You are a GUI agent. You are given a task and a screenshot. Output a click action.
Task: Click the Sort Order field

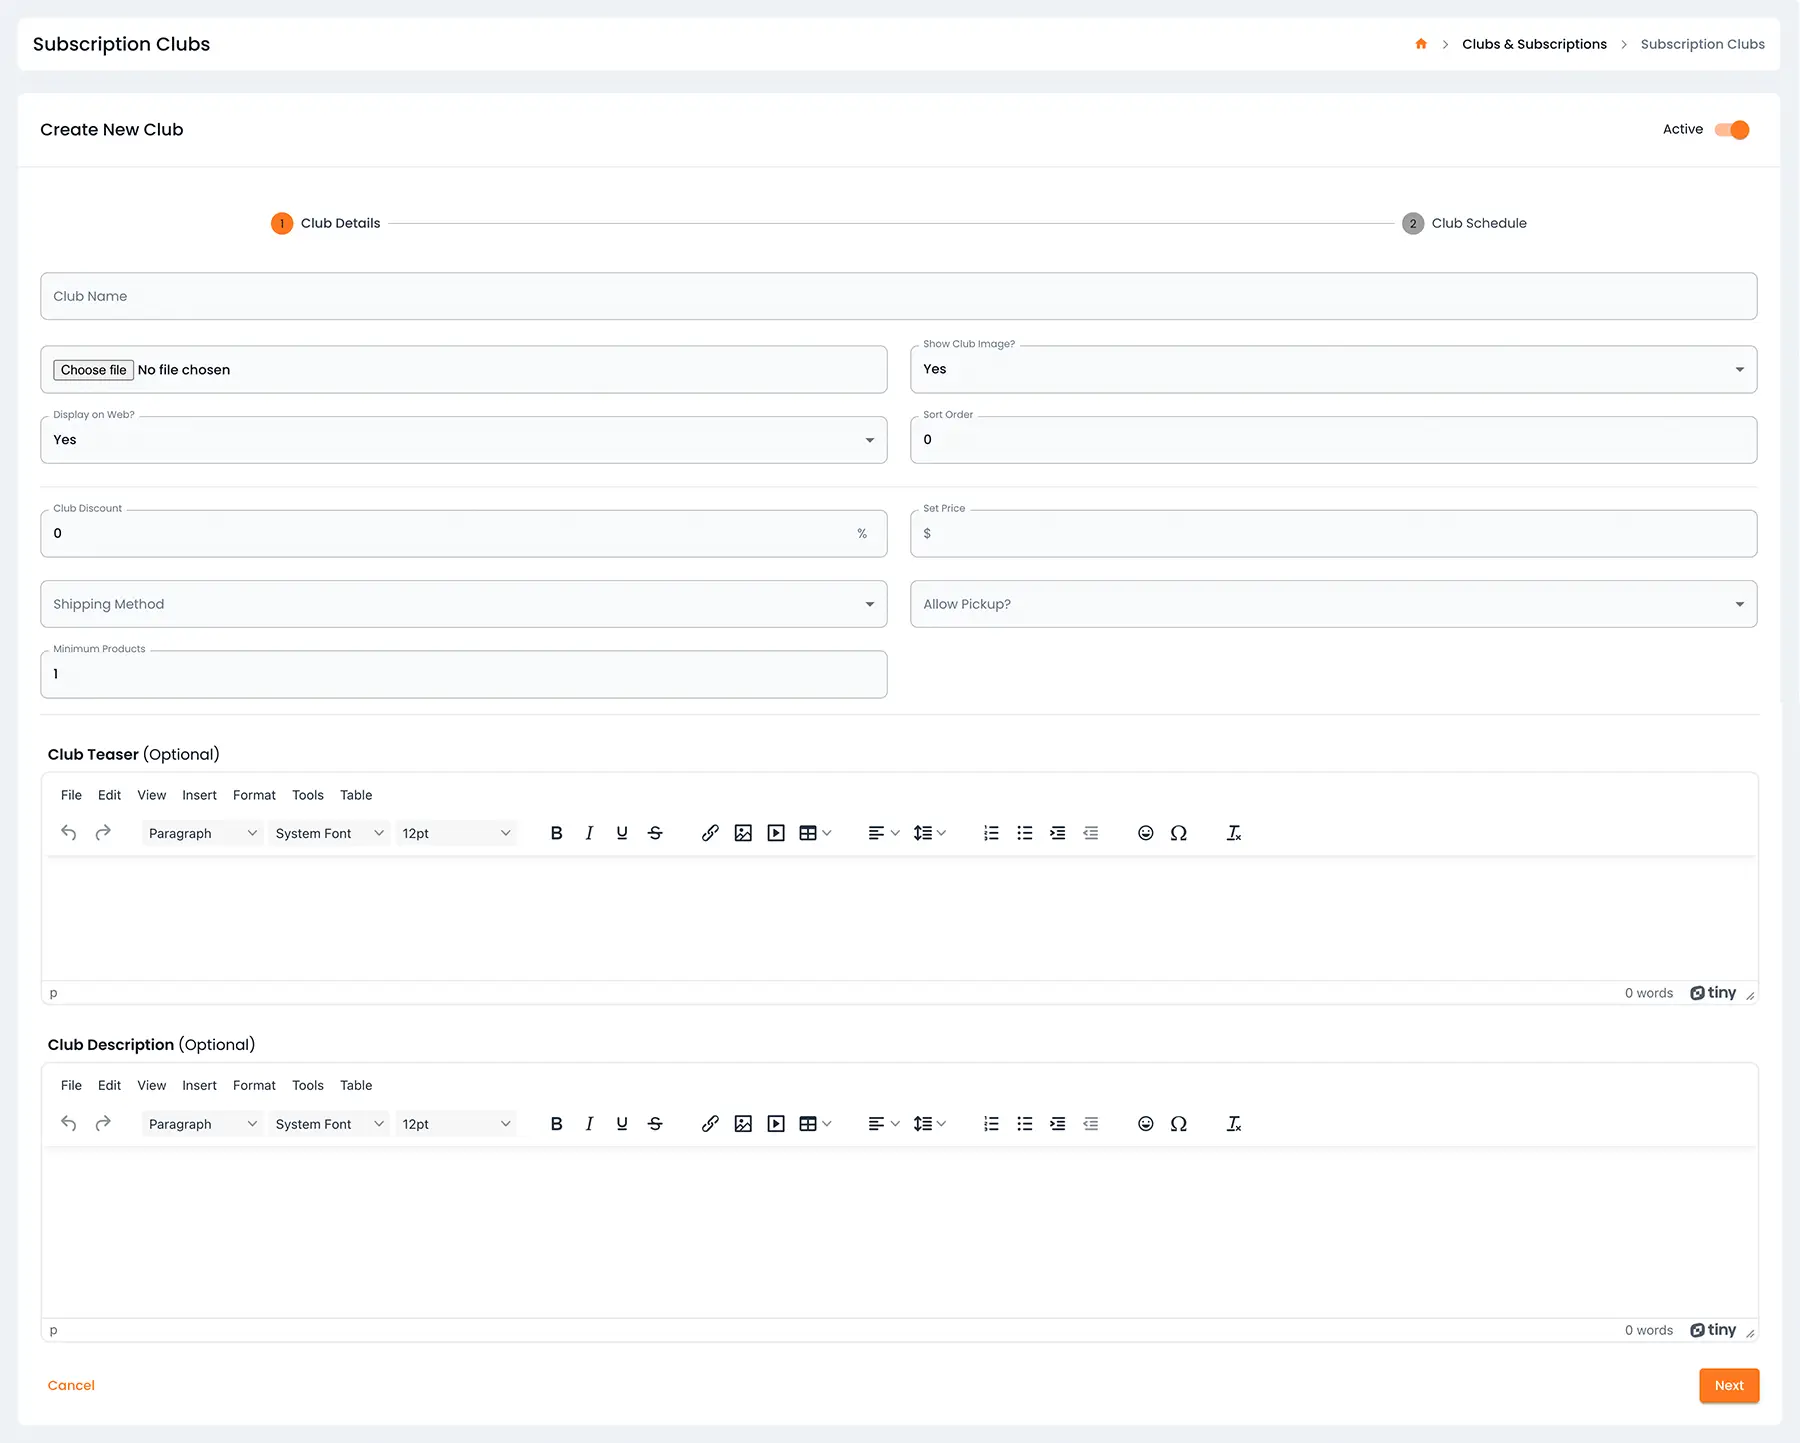pos(1333,440)
